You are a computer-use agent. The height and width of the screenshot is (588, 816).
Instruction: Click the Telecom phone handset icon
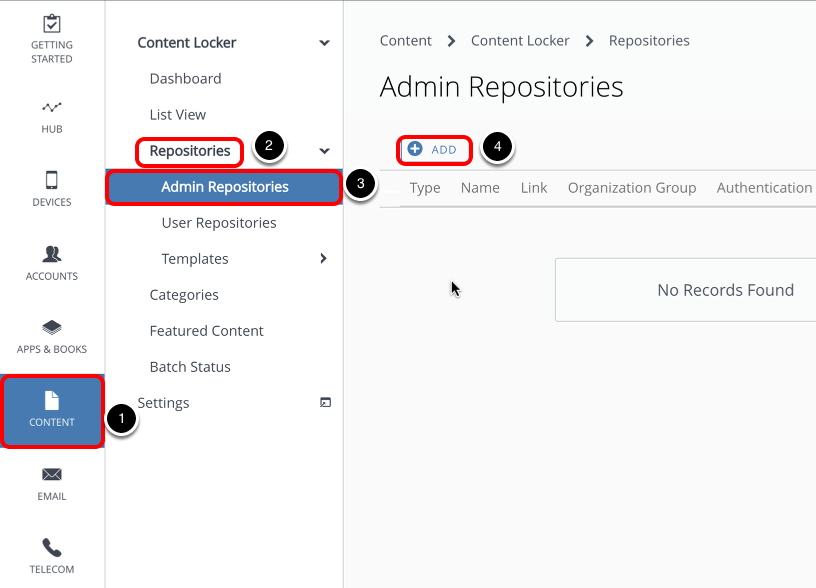tap(52, 547)
